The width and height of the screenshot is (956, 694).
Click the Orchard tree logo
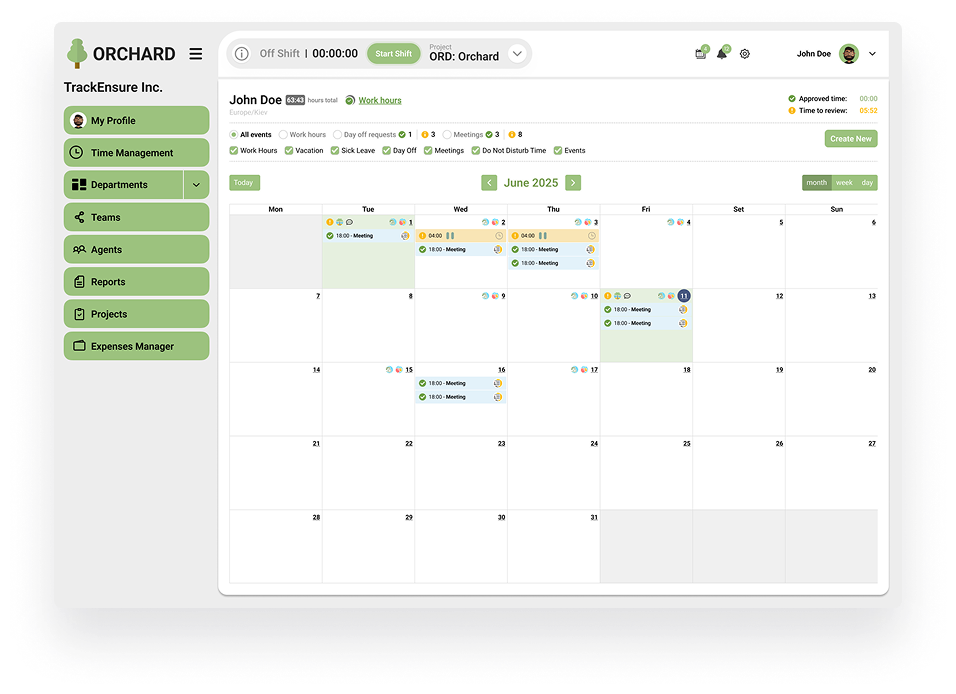tap(77, 53)
